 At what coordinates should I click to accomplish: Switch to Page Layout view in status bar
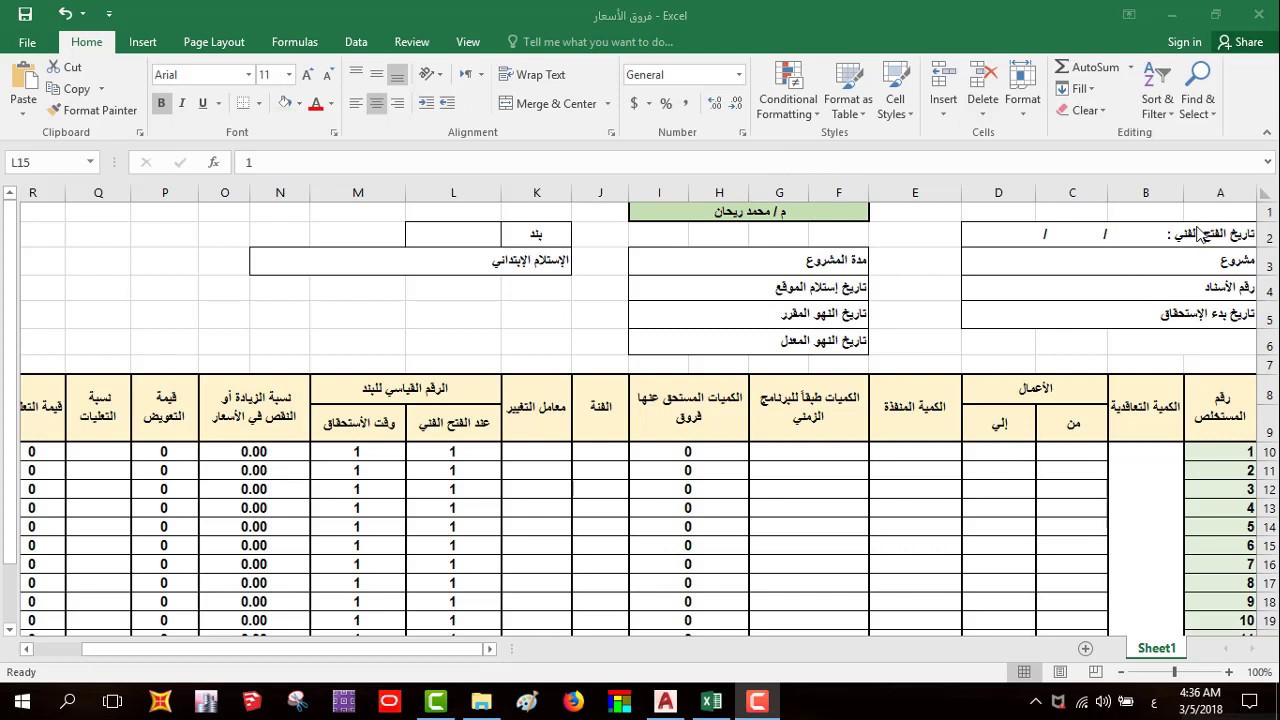pyautogui.click(x=1060, y=672)
